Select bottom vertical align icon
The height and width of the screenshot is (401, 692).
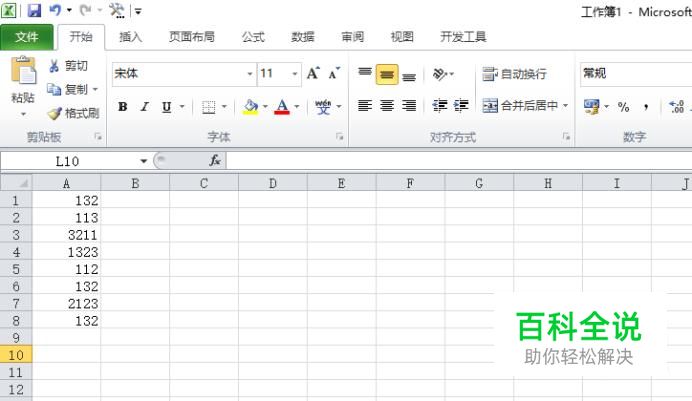click(x=409, y=76)
